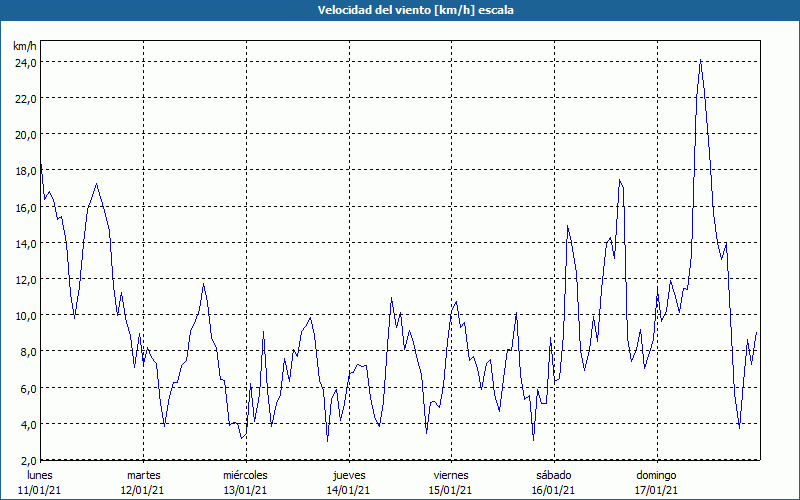Click the 'km/h' axis unit label
This screenshot has width=800, height=500.
pyautogui.click(x=24, y=46)
